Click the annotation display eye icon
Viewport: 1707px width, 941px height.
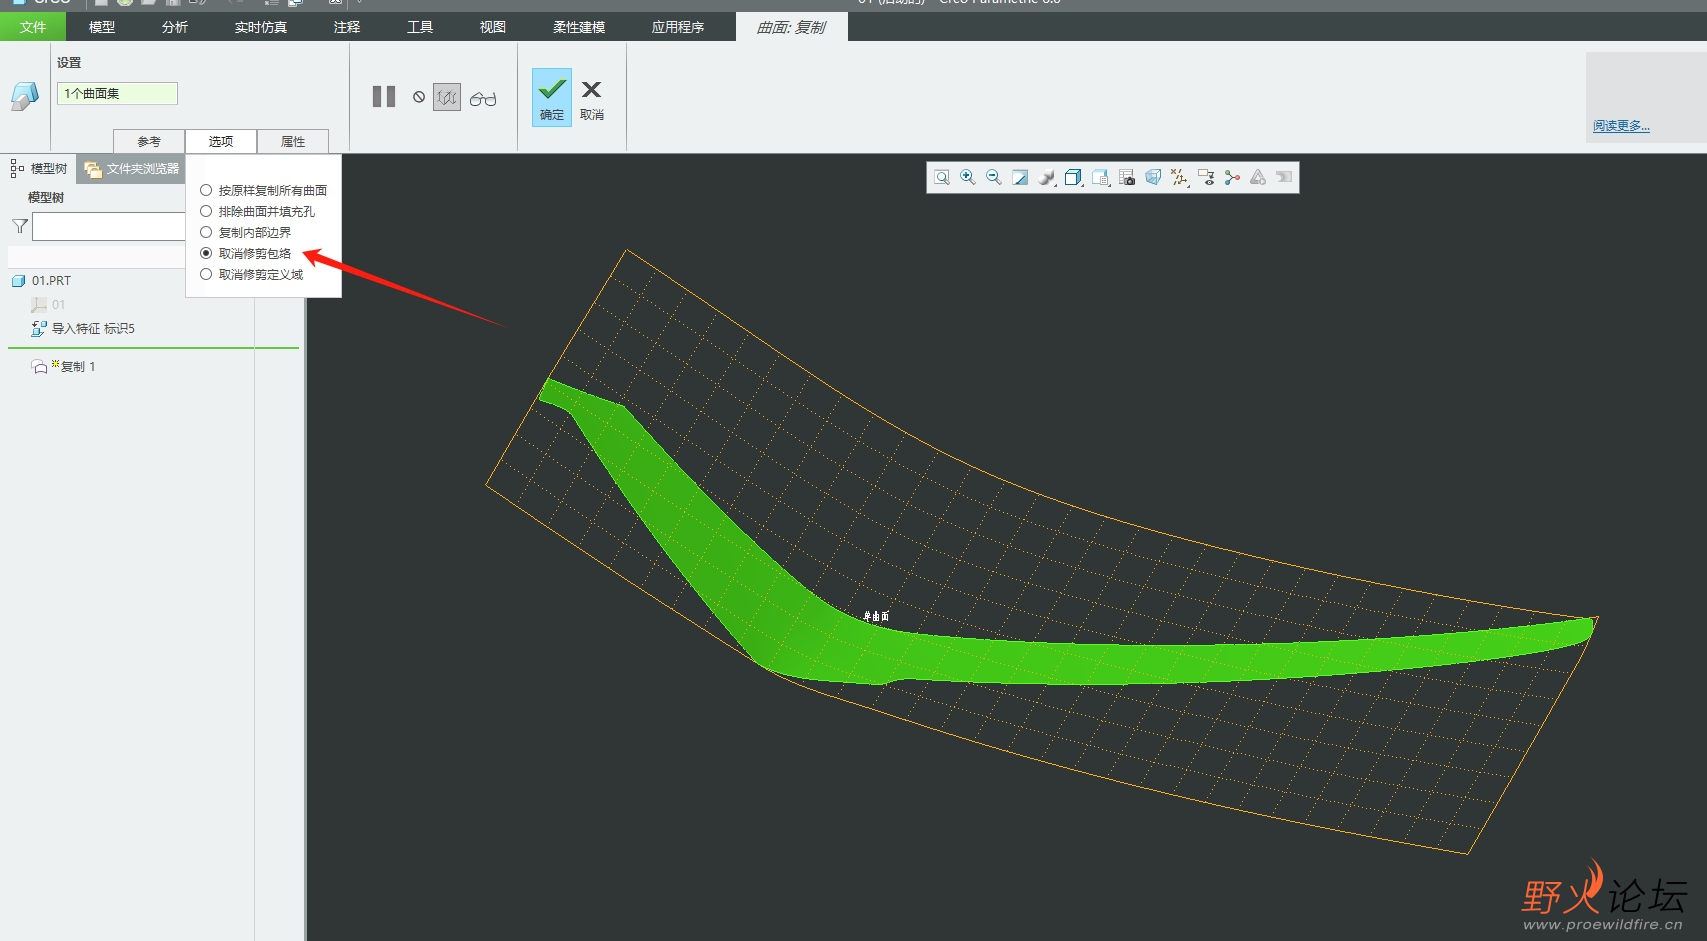tap(1206, 178)
